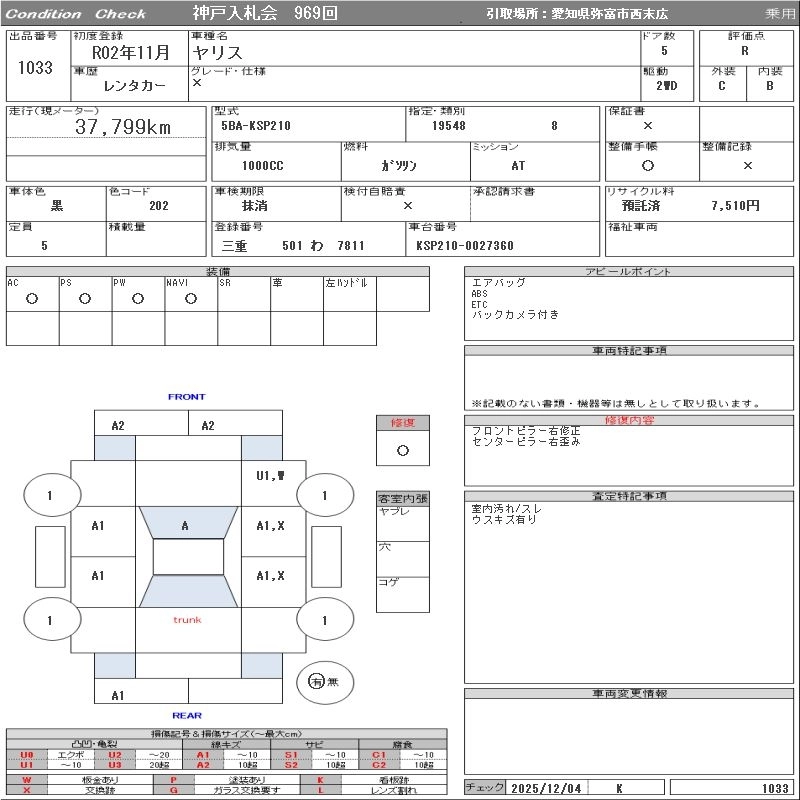800x800 pixels.
Task: Click the check date 2025/12/04 field
Action: (x=546, y=788)
